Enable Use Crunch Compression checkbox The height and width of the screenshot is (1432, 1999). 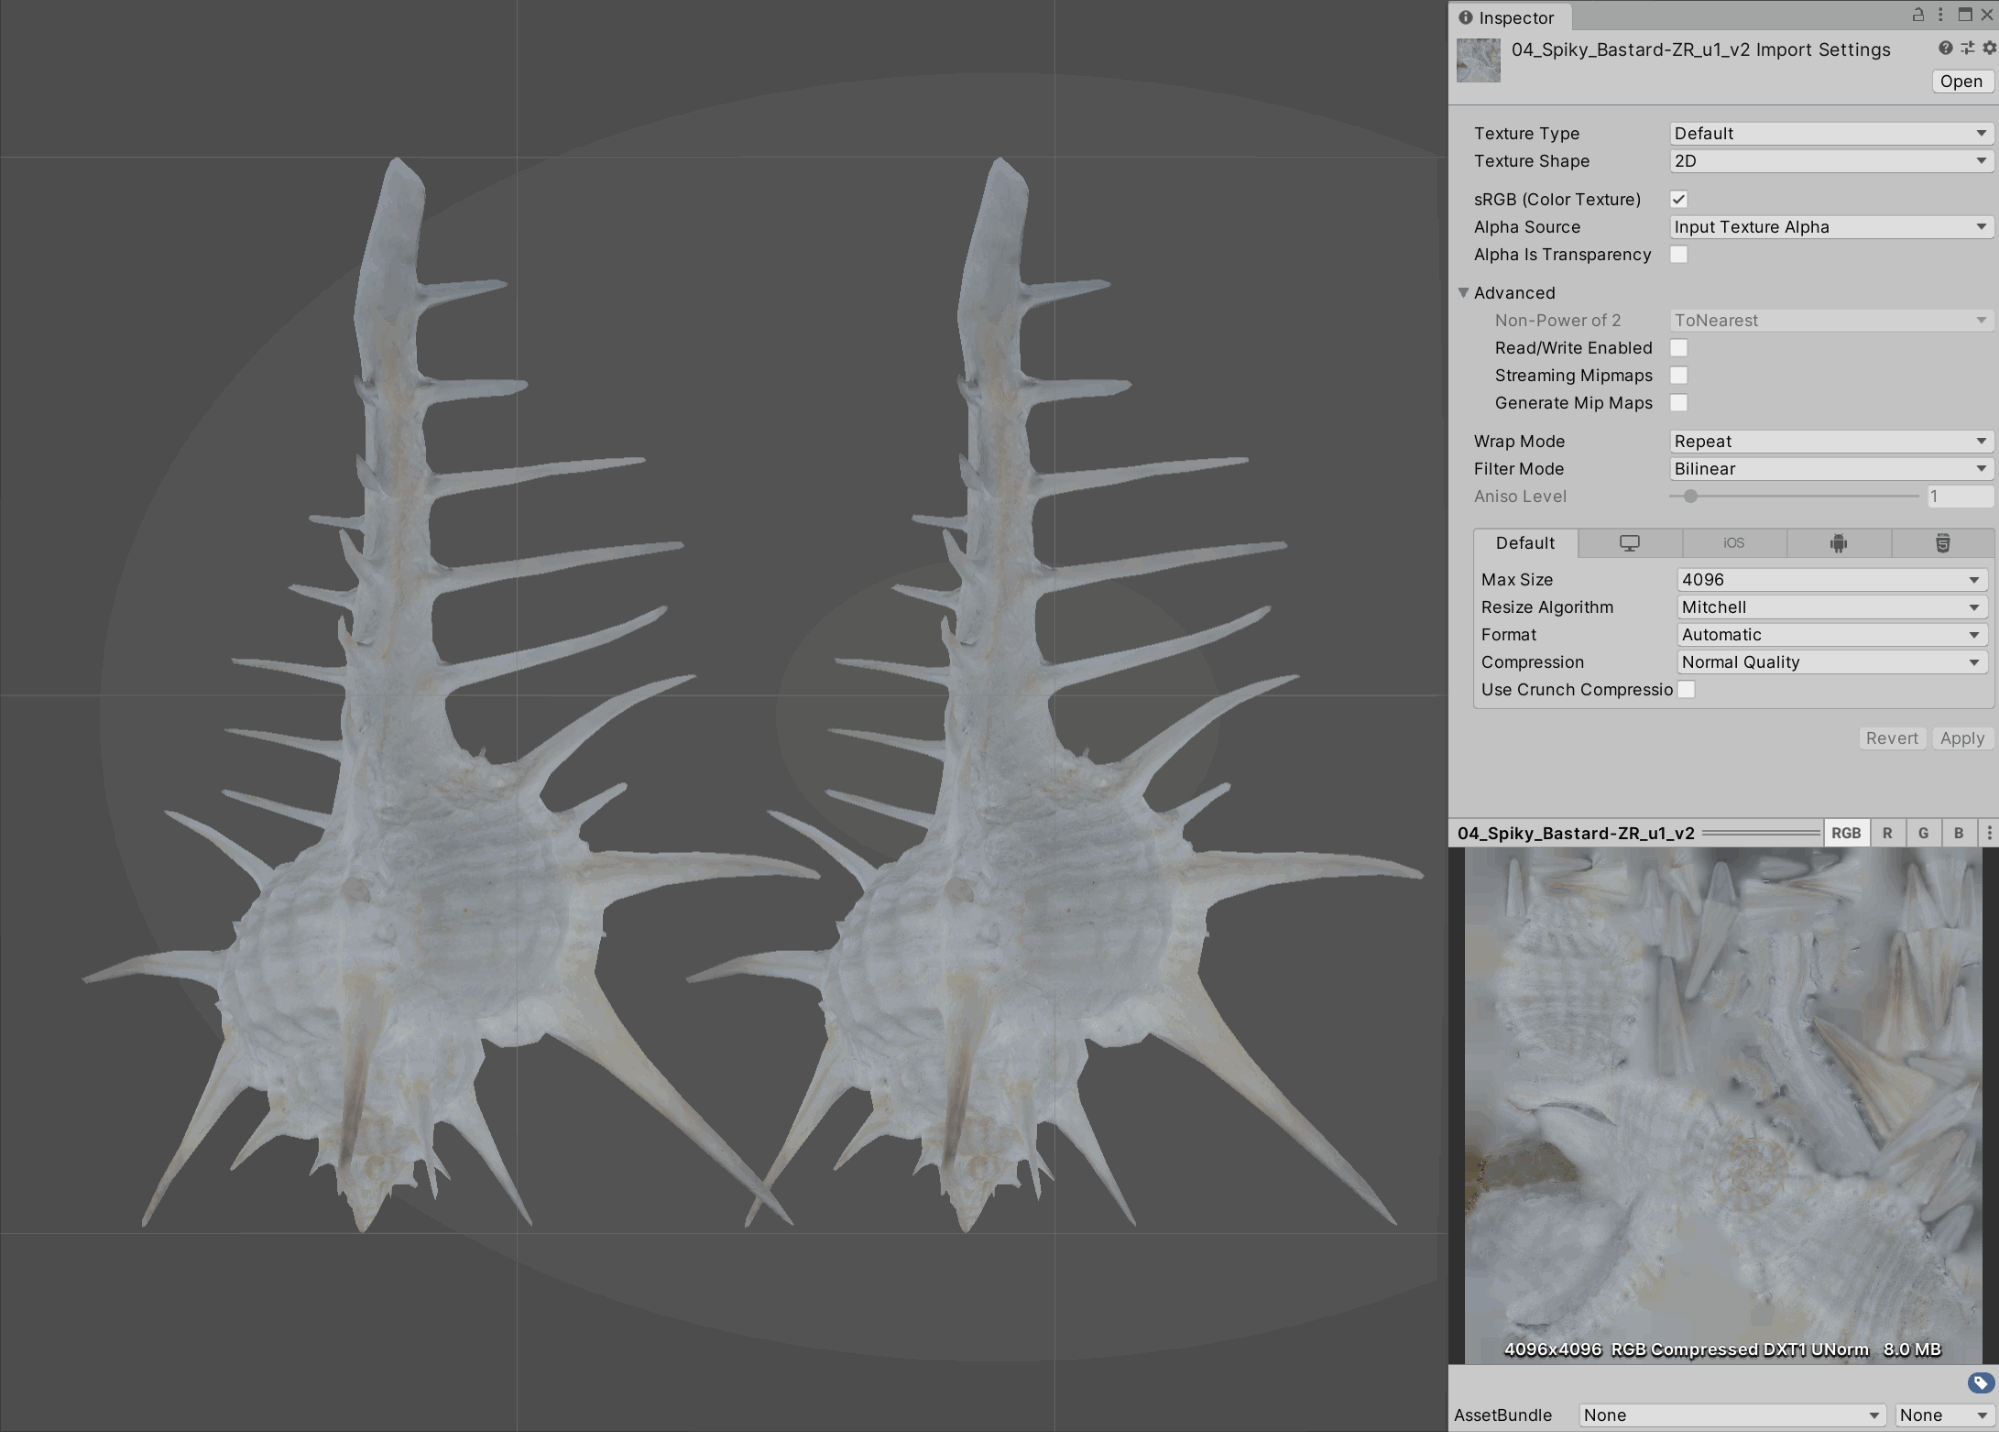pos(1687,689)
